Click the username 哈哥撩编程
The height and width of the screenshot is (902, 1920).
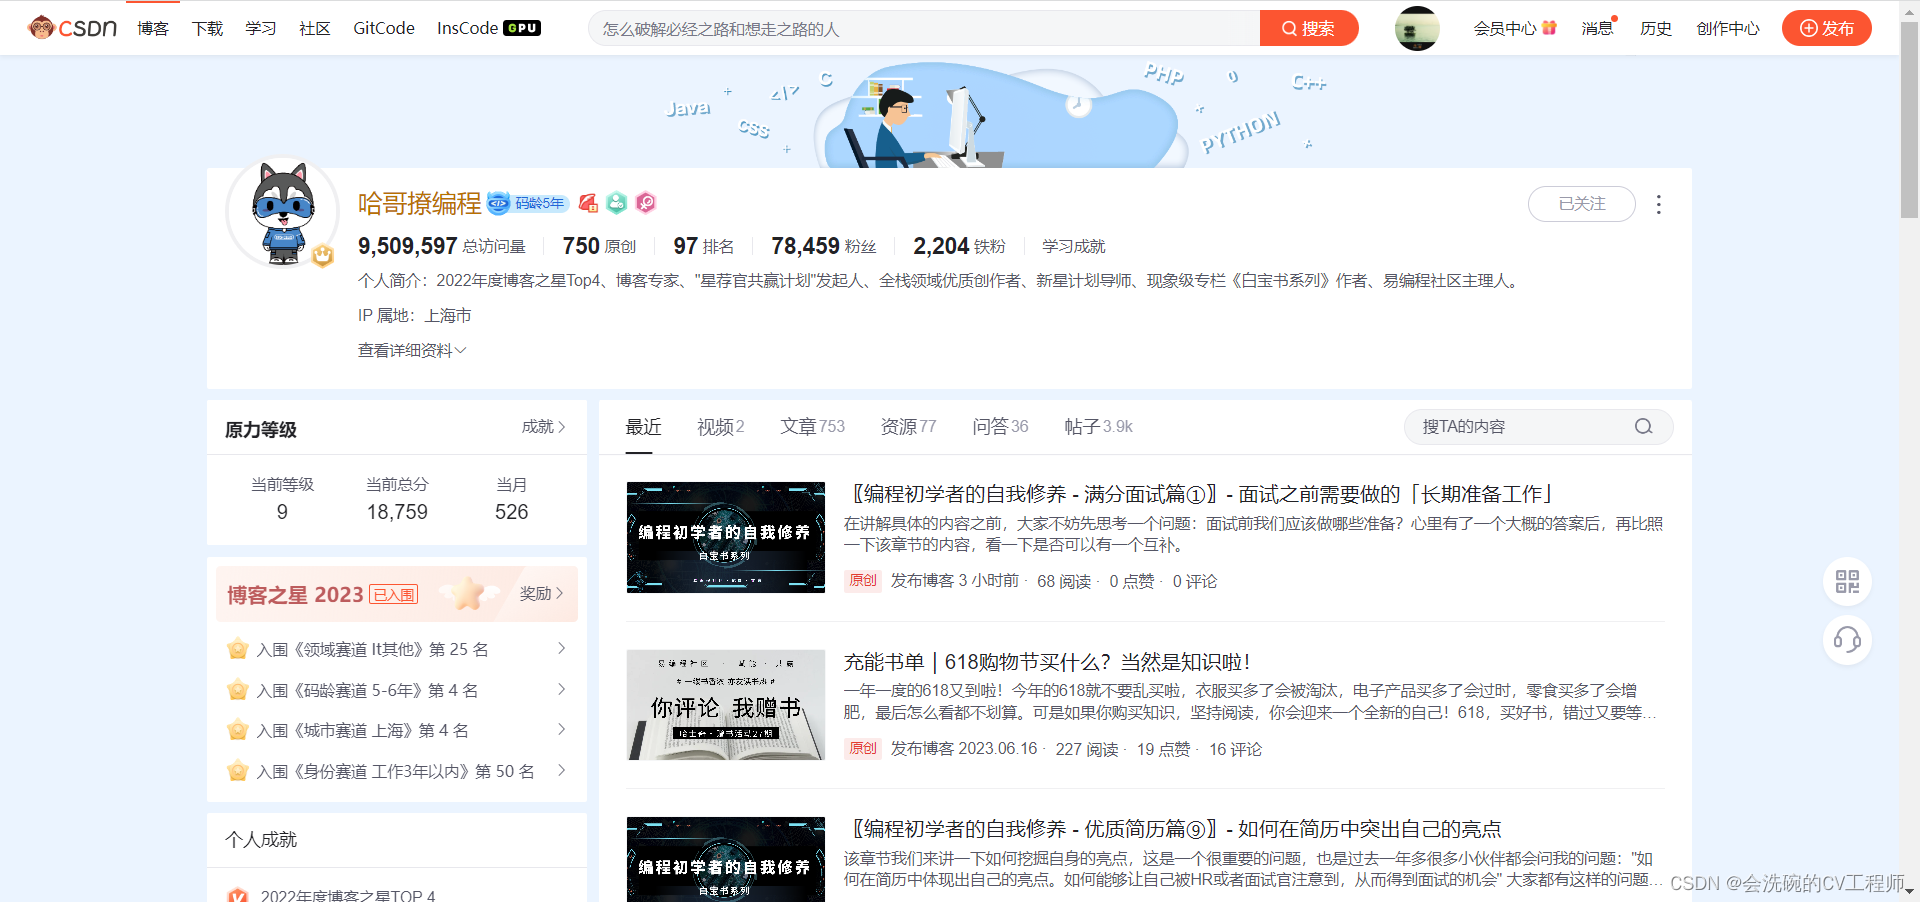pyautogui.click(x=420, y=203)
